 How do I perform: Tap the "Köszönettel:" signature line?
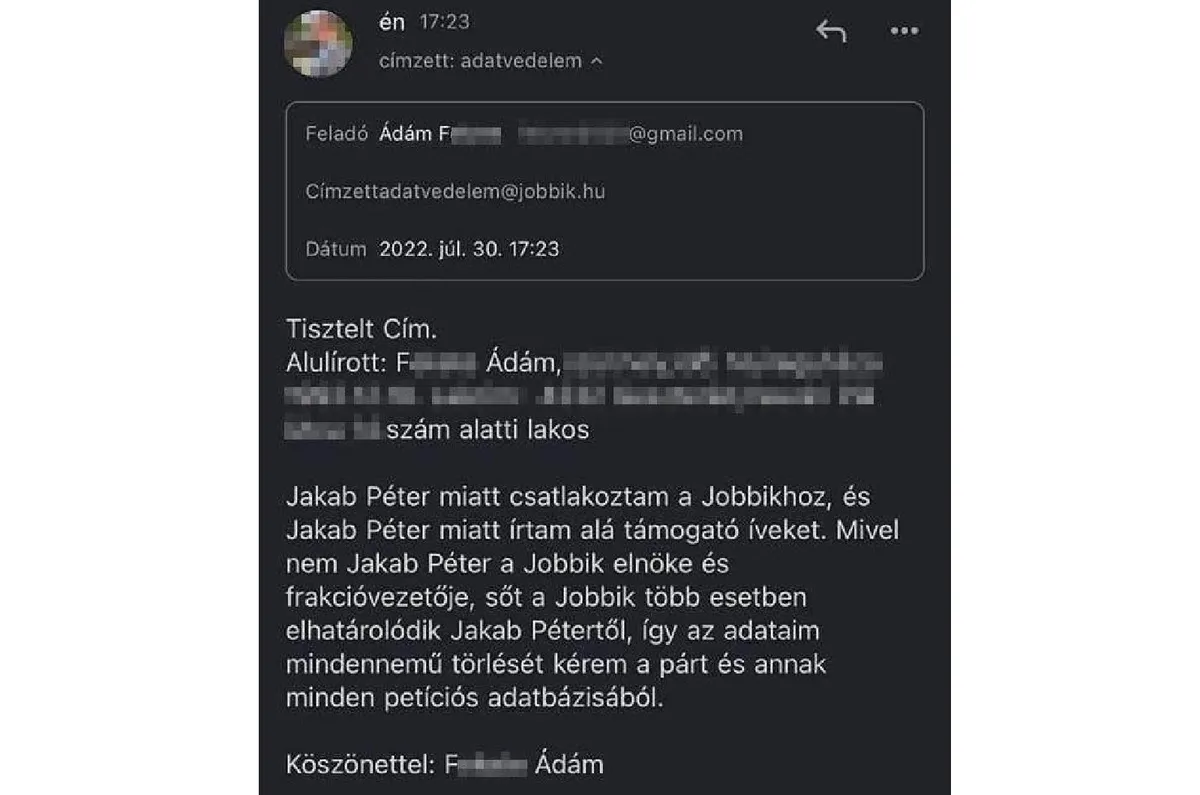[x=359, y=766]
